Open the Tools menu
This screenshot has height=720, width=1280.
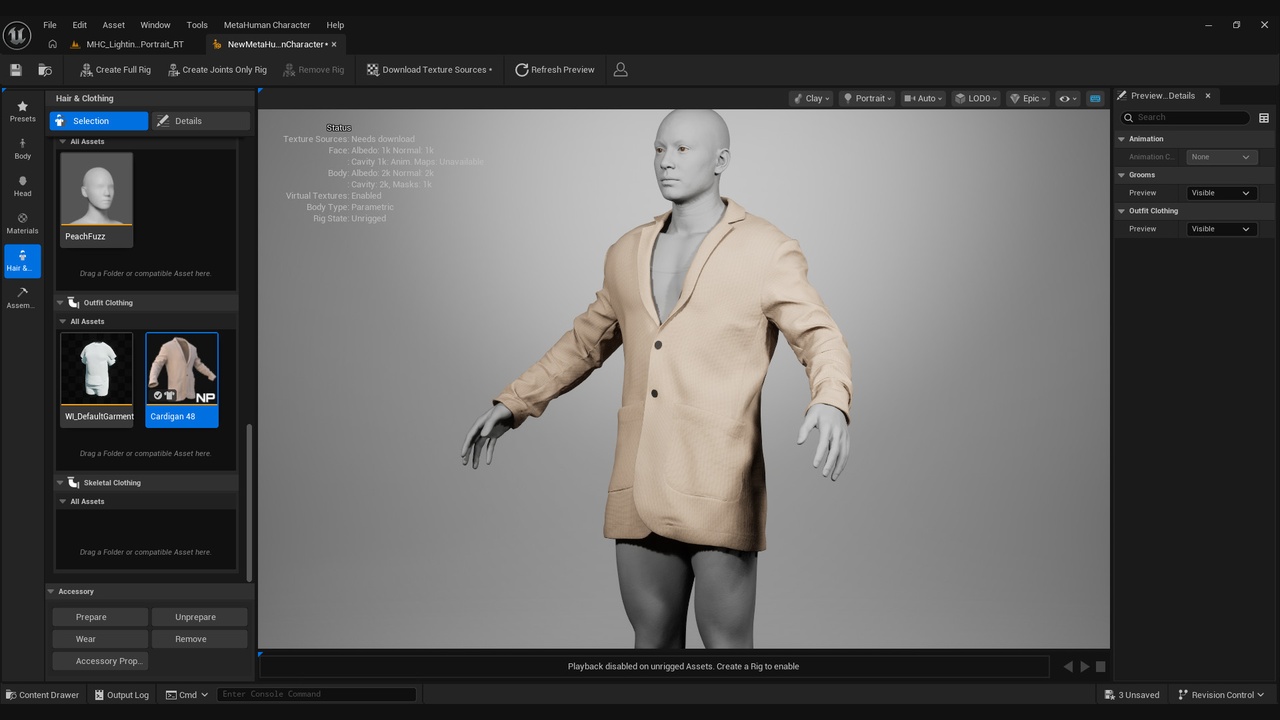tap(197, 25)
